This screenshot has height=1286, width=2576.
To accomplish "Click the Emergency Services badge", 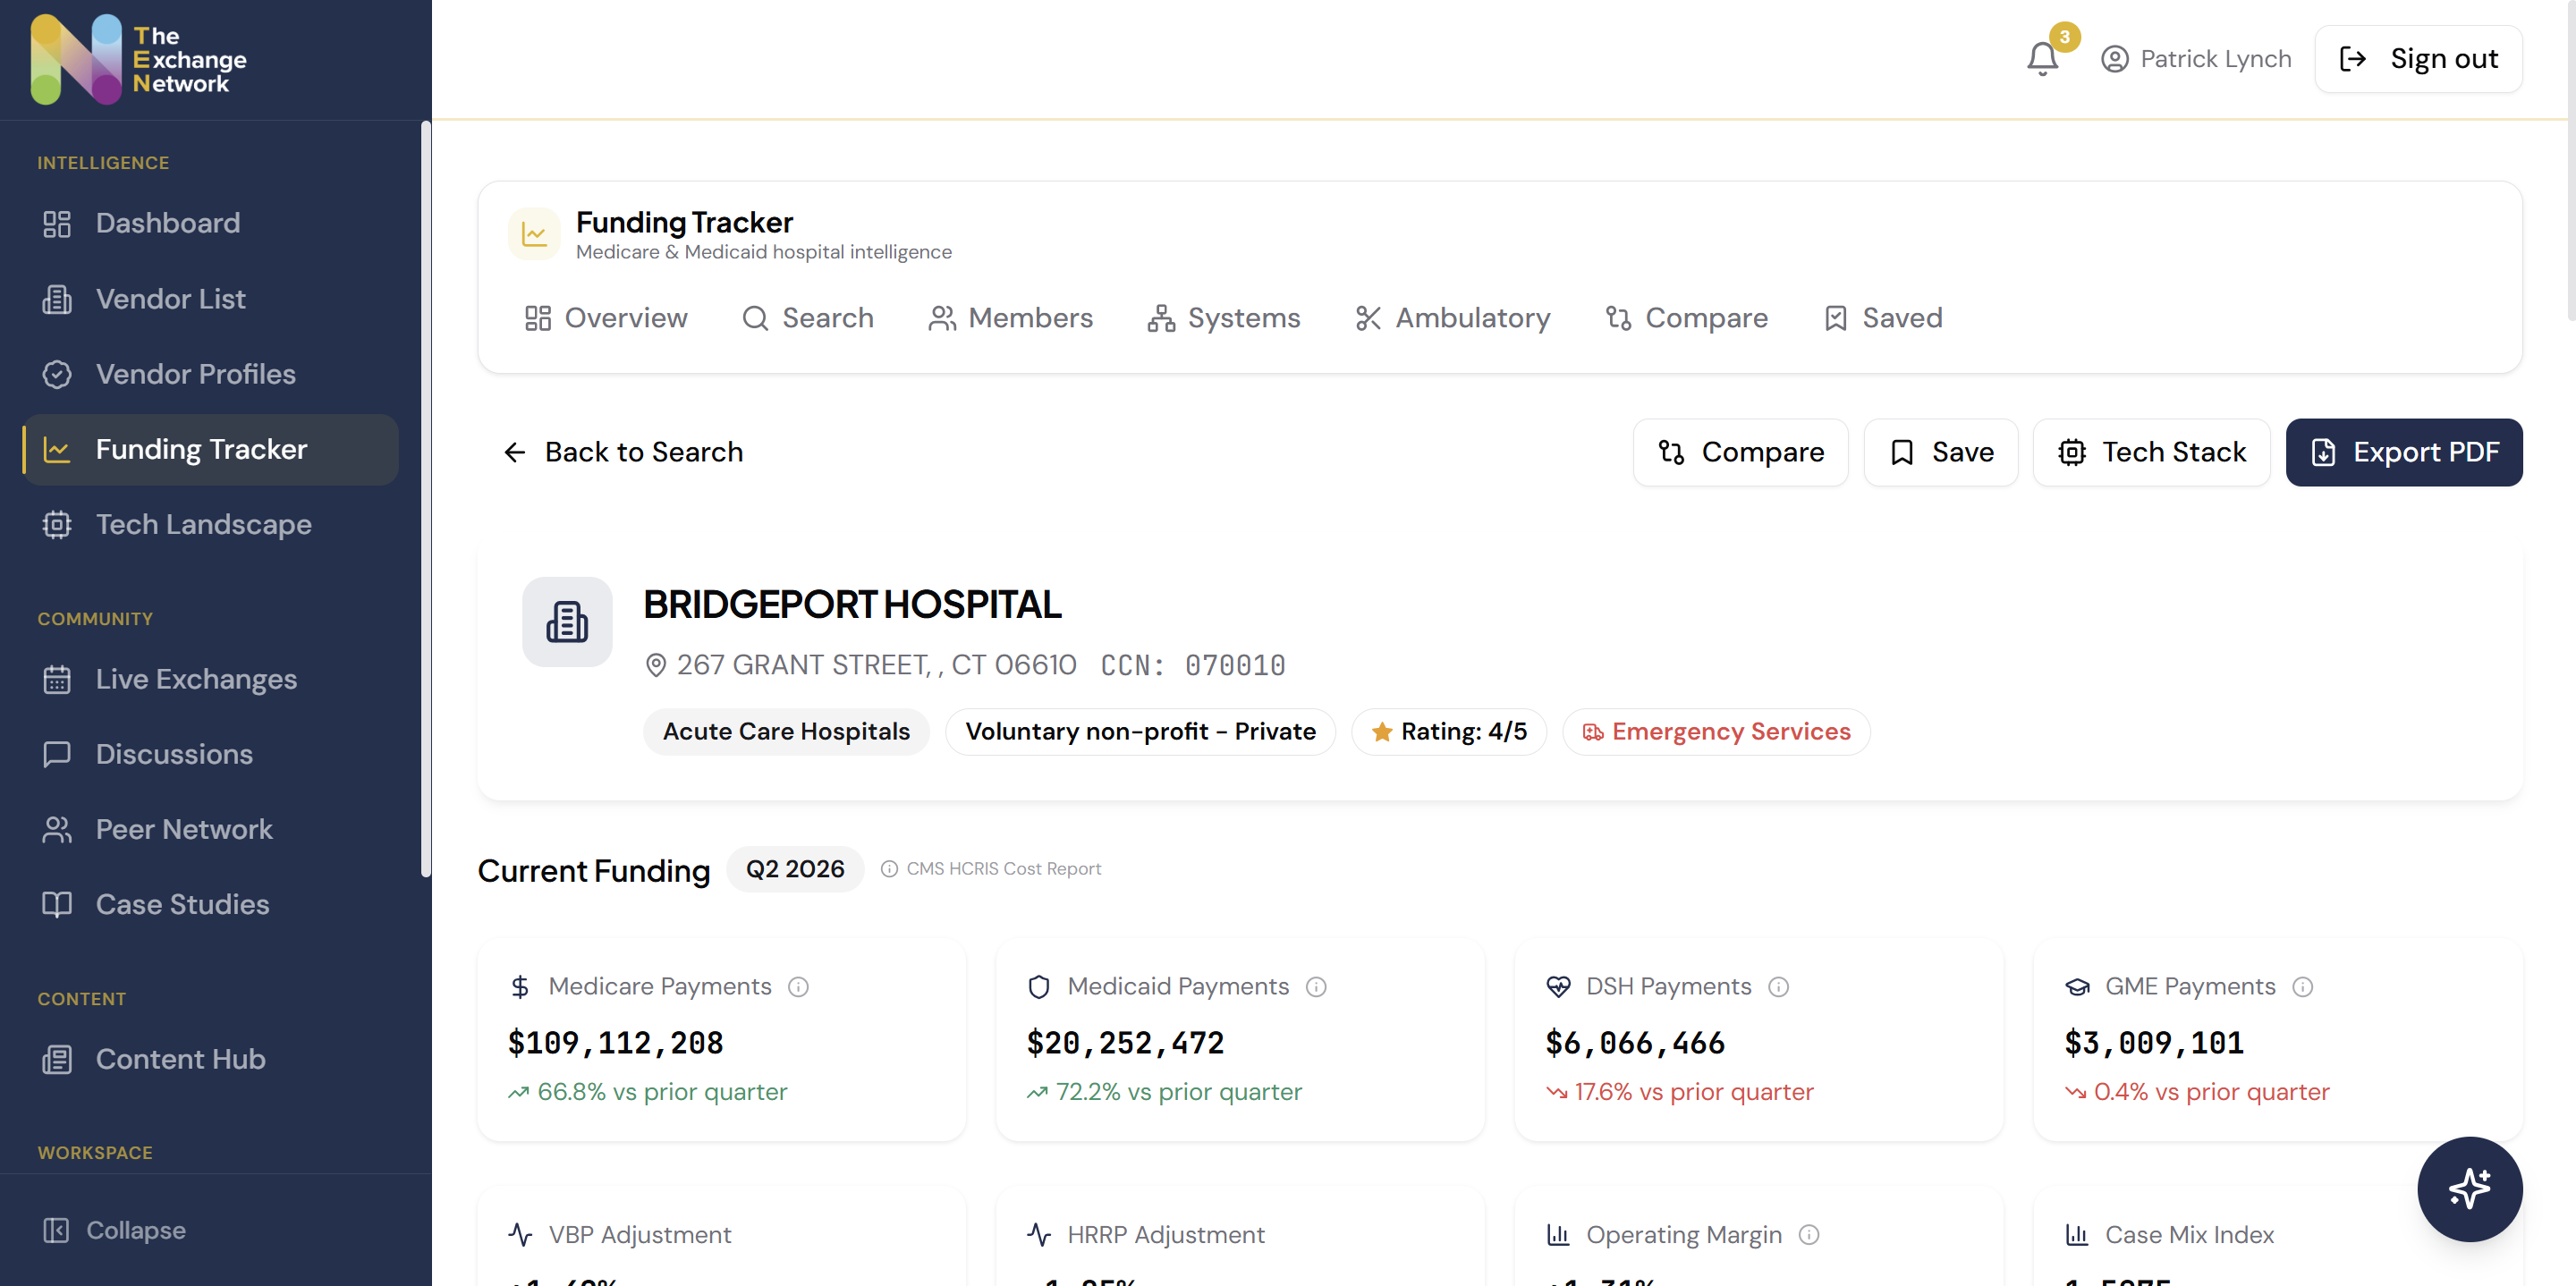I will coord(1716,732).
